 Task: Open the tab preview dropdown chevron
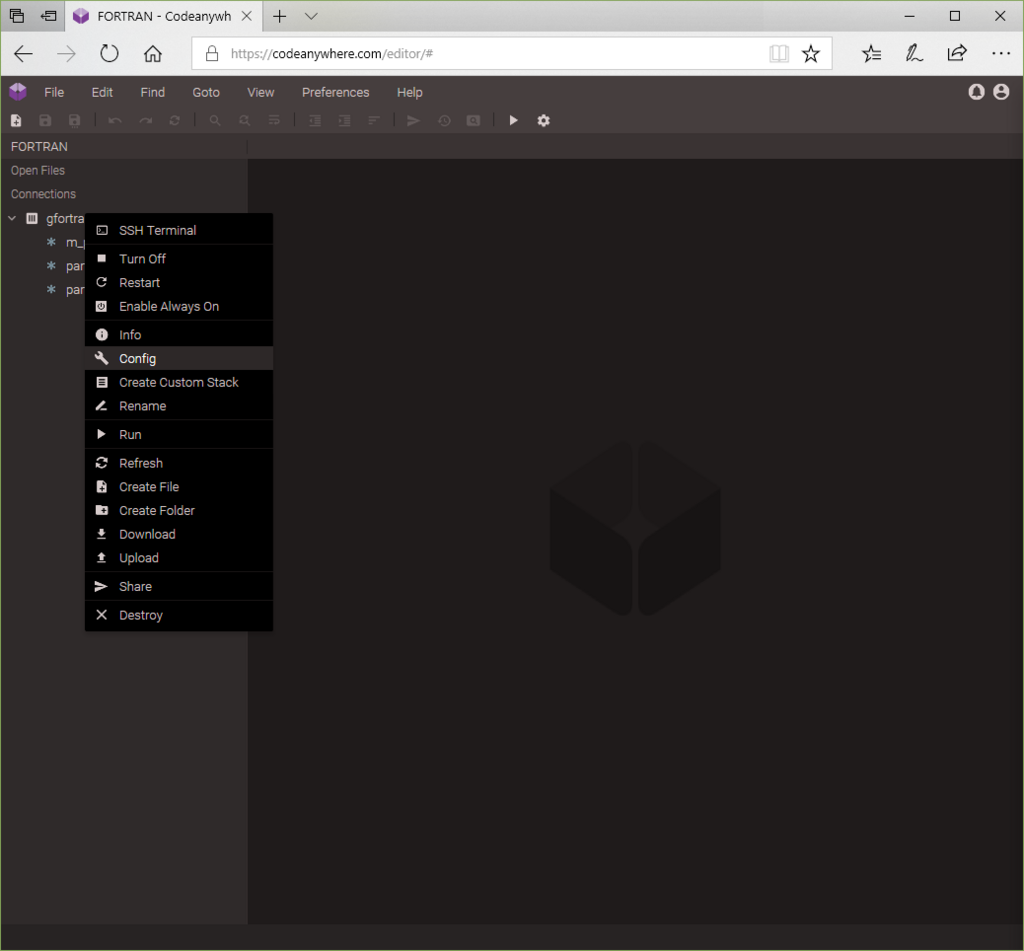312,16
